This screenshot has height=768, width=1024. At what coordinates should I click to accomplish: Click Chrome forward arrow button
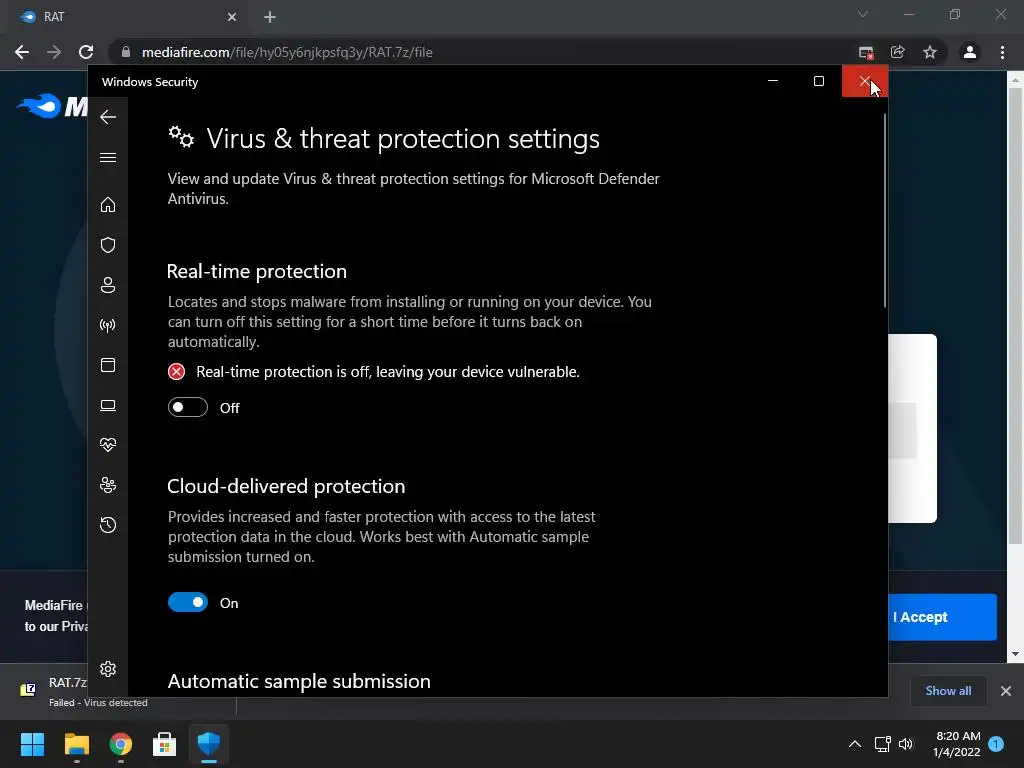tap(54, 52)
